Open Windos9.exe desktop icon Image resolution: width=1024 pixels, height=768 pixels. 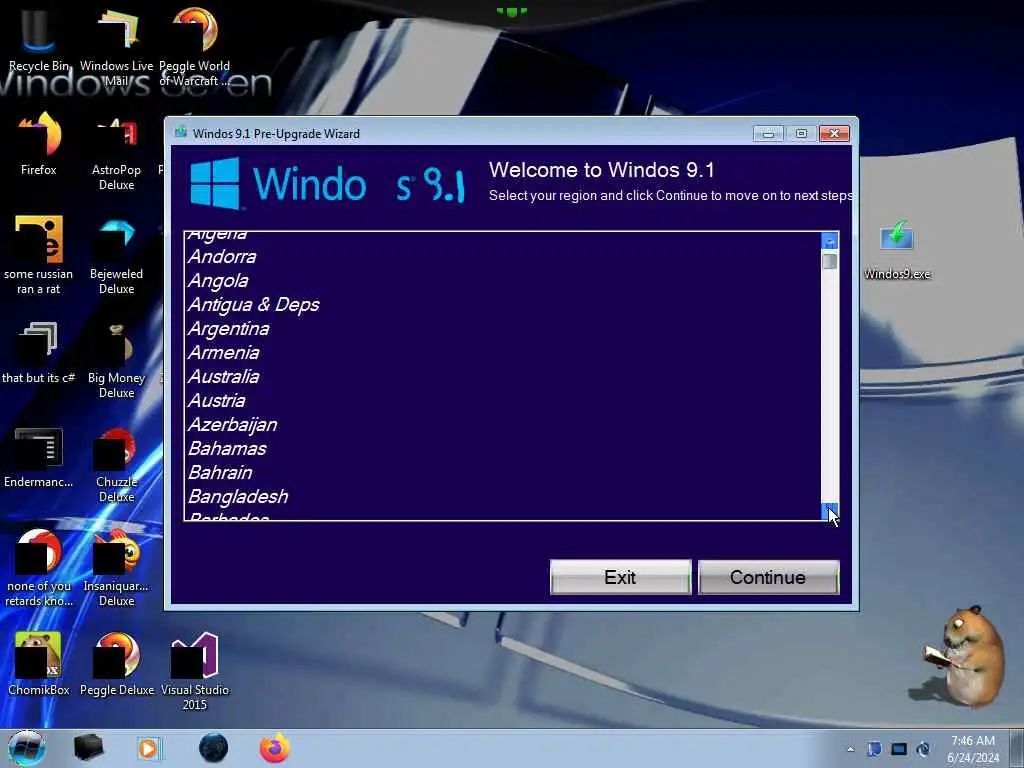pyautogui.click(x=897, y=249)
